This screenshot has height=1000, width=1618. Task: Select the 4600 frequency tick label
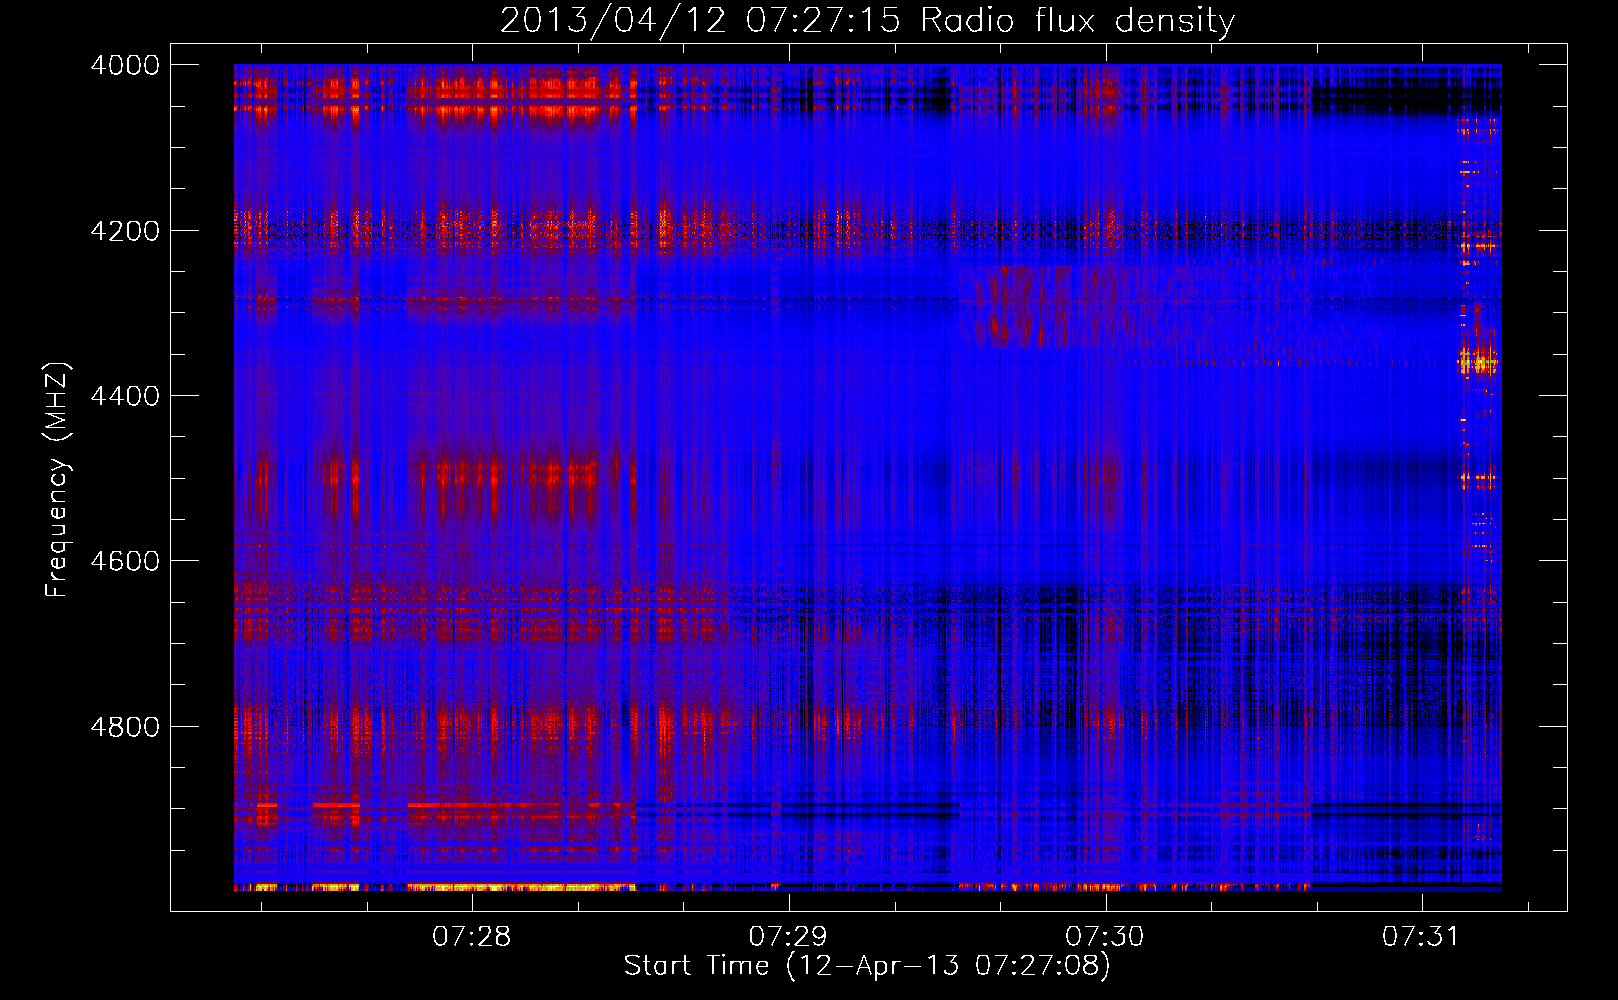(125, 561)
